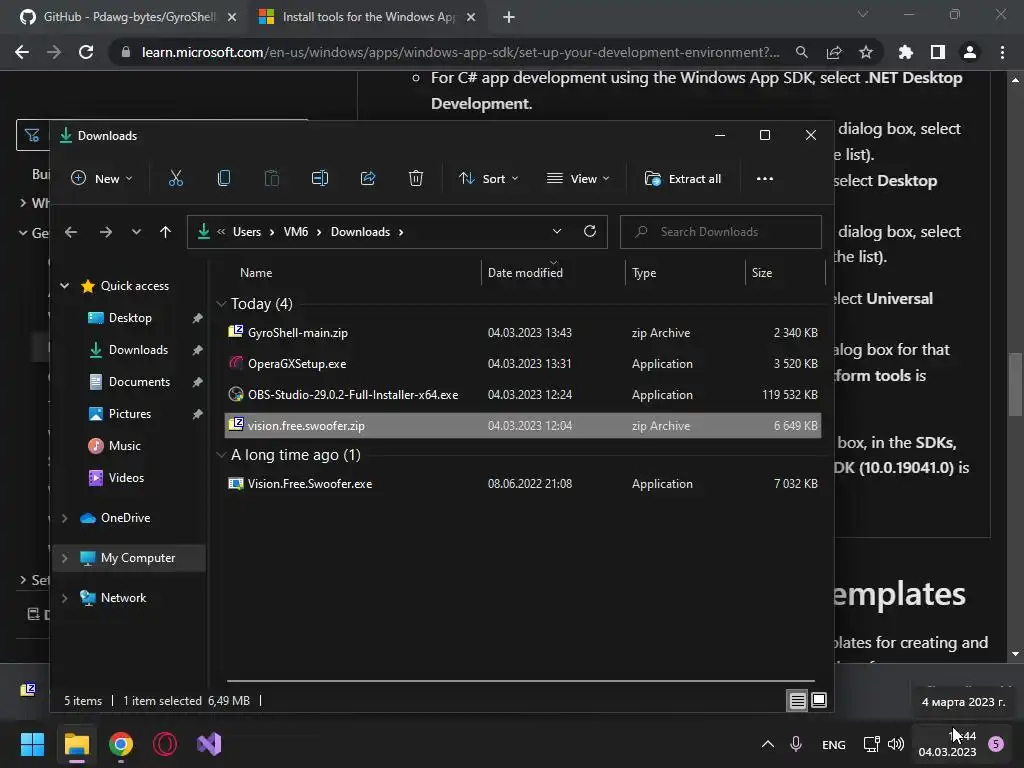
Task: Click the Cut scissors icon in Explorer toolbar
Action: click(x=176, y=178)
